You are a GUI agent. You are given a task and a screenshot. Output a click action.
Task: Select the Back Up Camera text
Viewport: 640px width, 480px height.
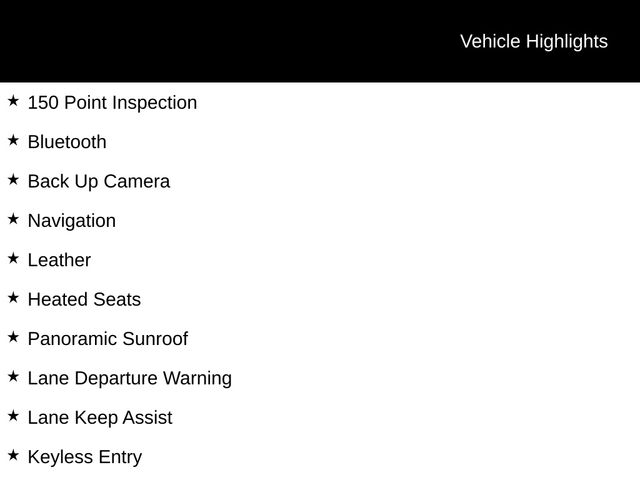(99, 182)
